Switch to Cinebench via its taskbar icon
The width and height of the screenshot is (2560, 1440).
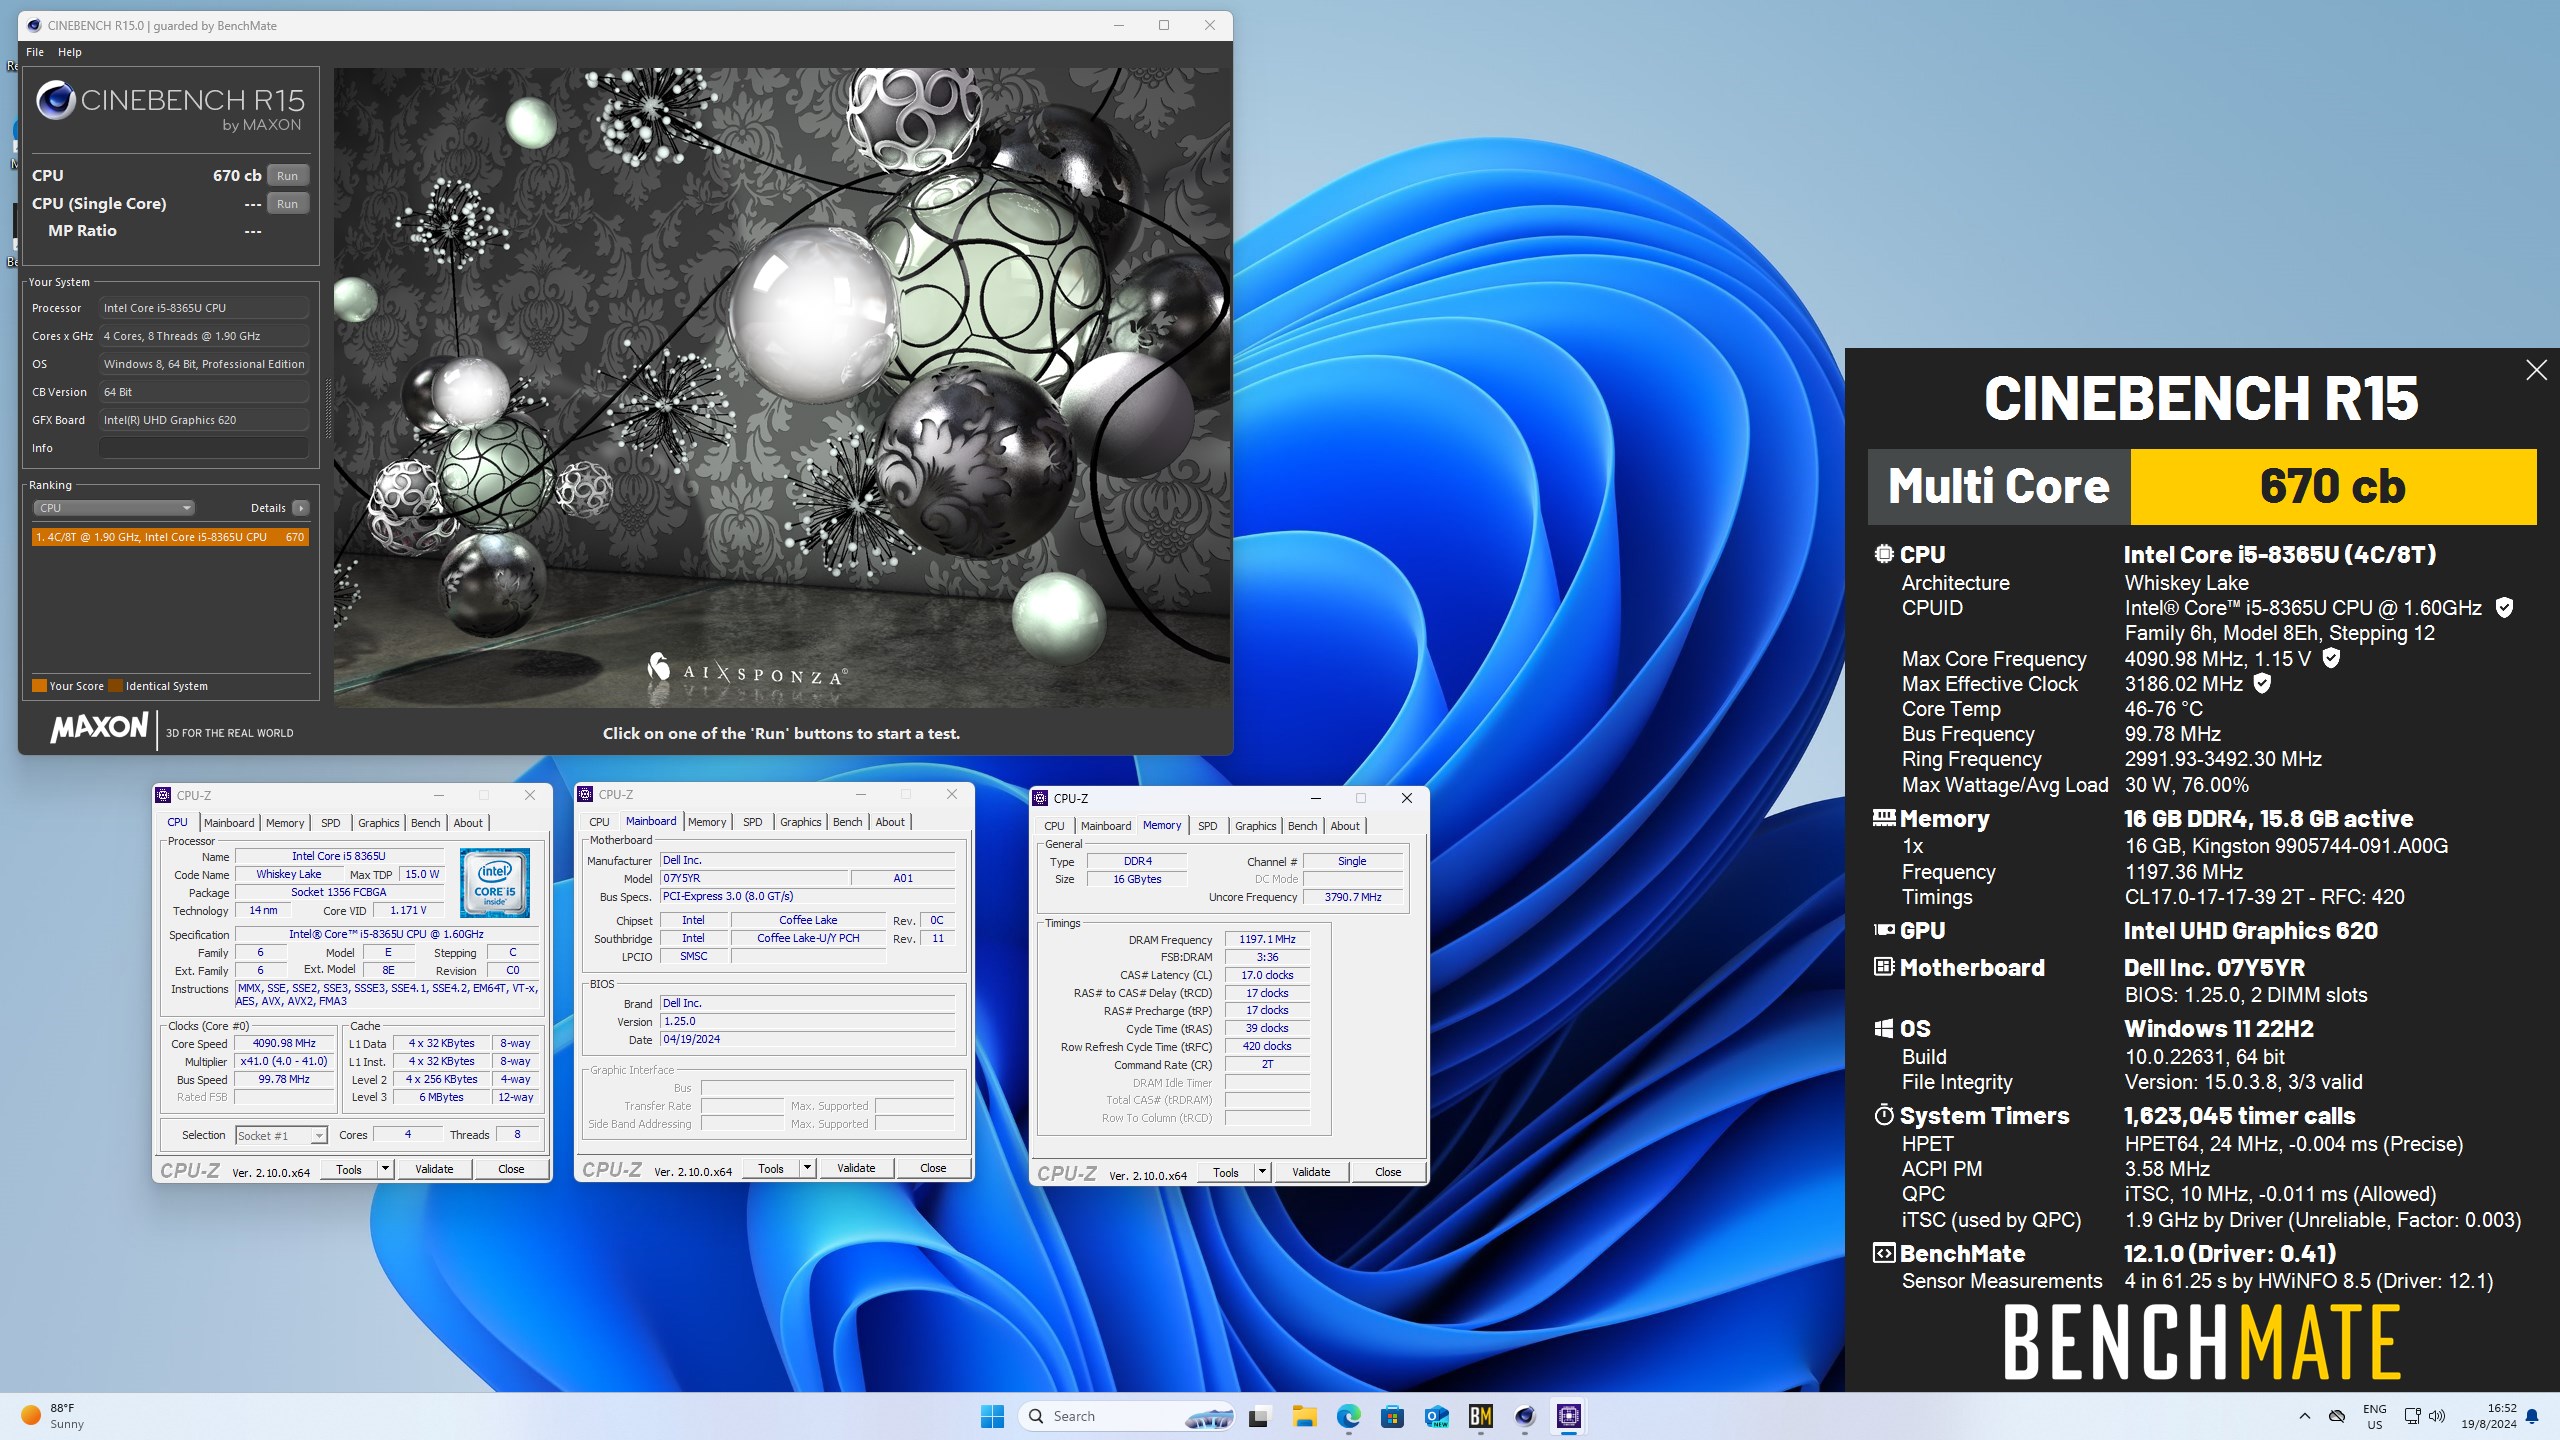pyautogui.click(x=1524, y=1416)
